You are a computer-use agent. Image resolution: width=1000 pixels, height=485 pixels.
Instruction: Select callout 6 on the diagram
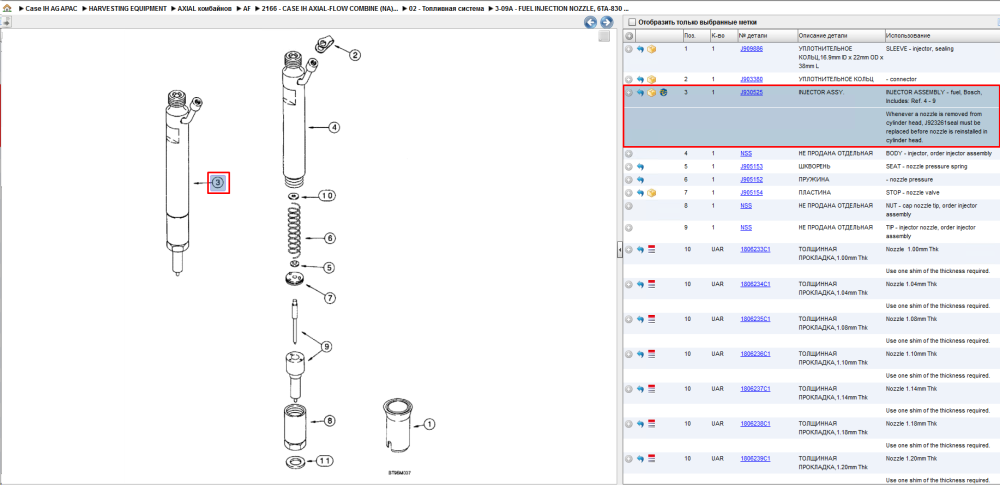(x=329, y=238)
